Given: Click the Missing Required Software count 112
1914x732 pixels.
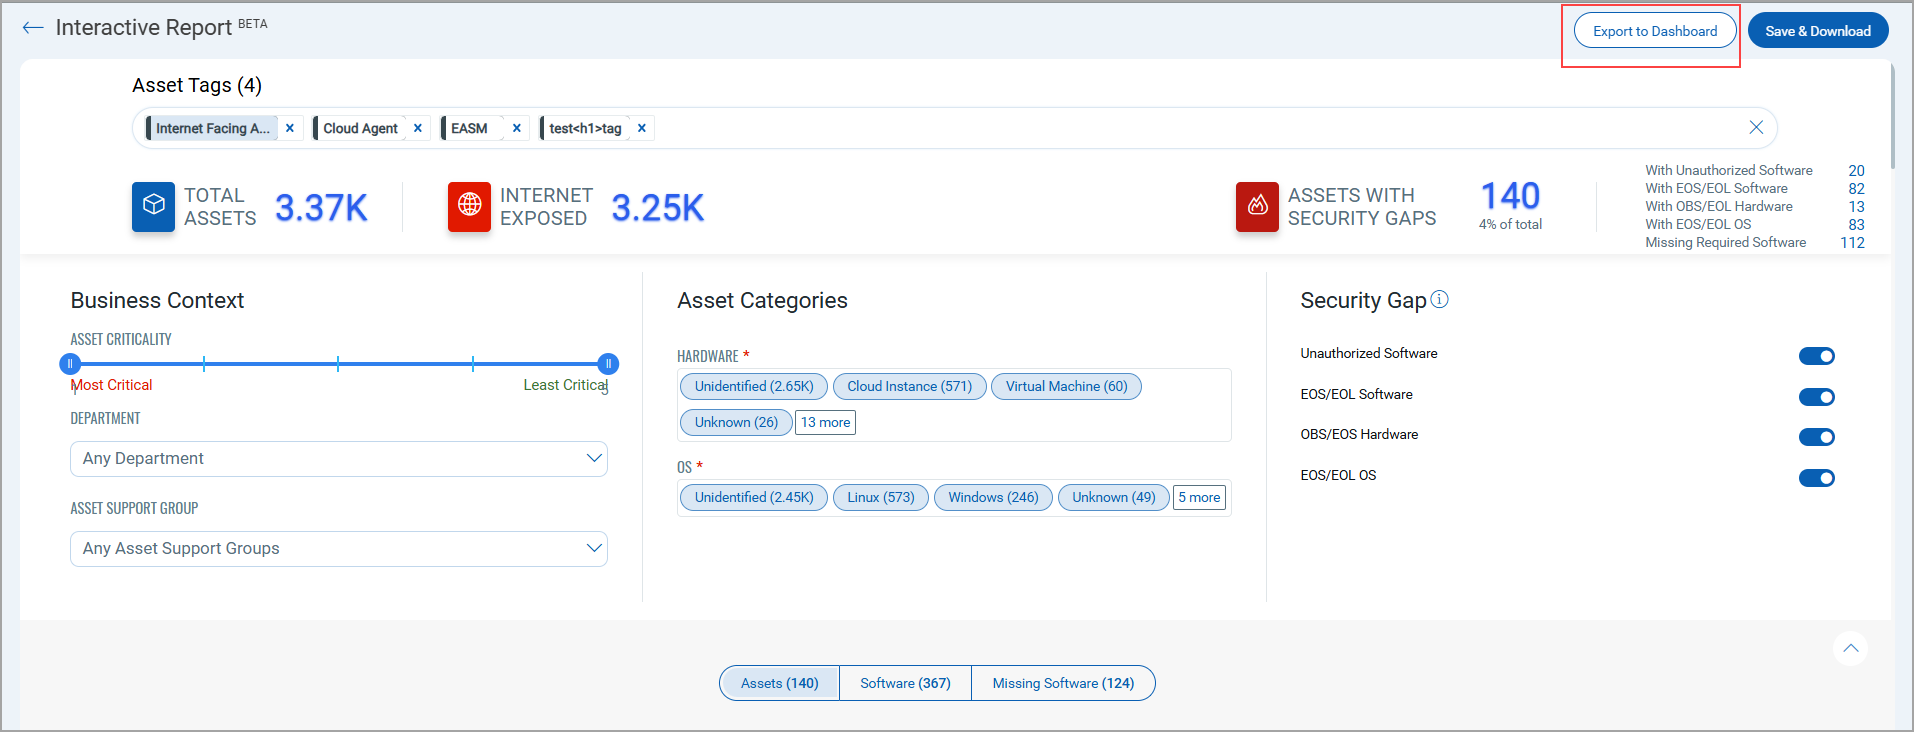Looking at the screenshot, I should click(x=1852, y=243).
